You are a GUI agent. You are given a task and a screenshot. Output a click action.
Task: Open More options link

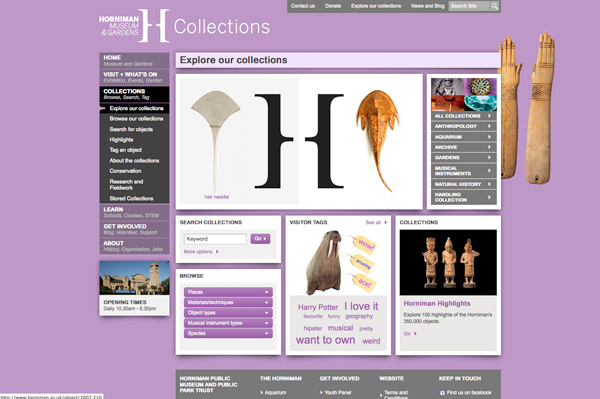[198, 252]
